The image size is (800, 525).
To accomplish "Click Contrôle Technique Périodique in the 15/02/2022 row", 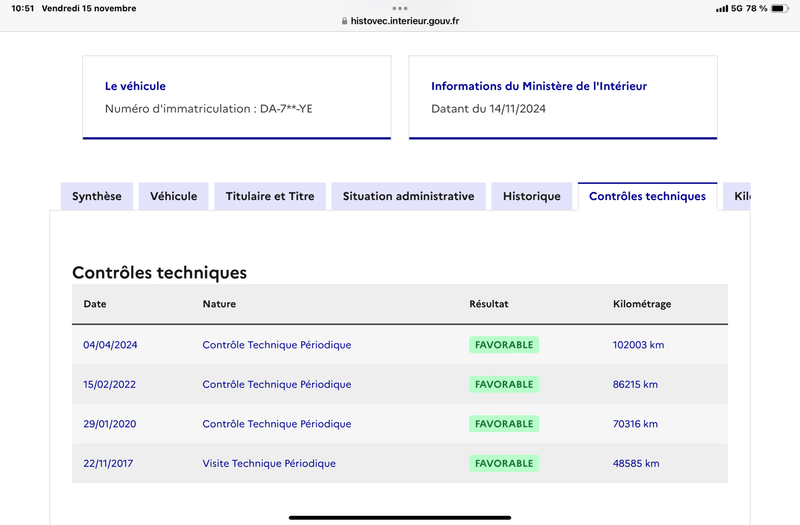I will [x=277, y=385].
